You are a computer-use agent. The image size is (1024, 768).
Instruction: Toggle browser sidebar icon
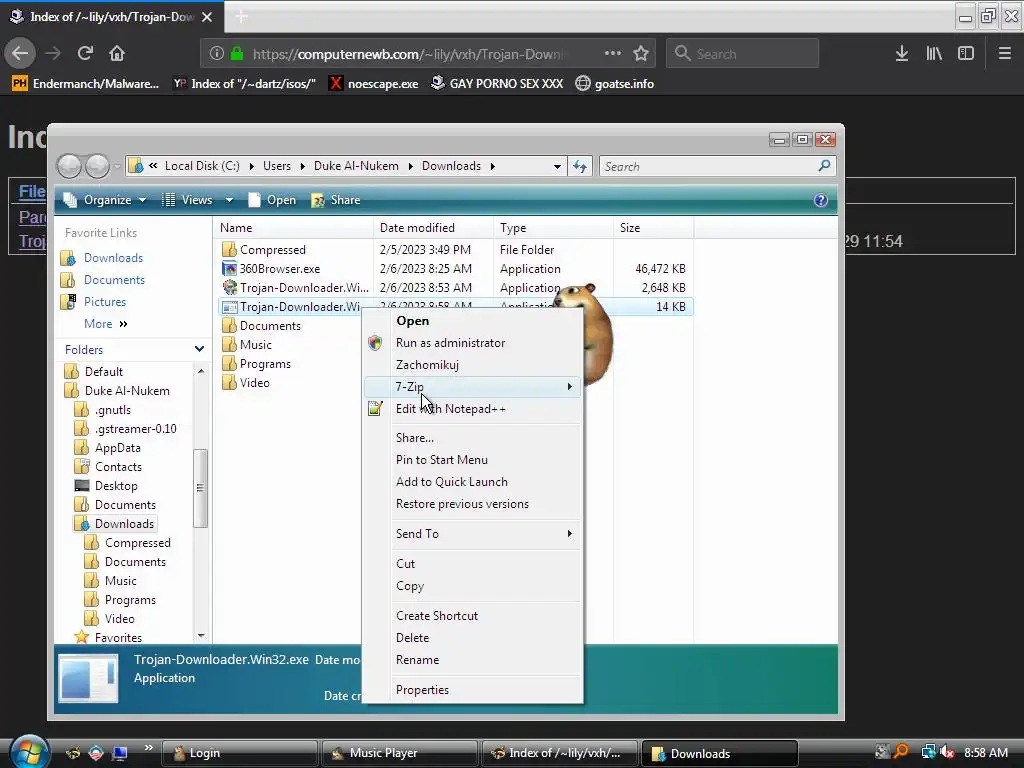tap(966, 53)
